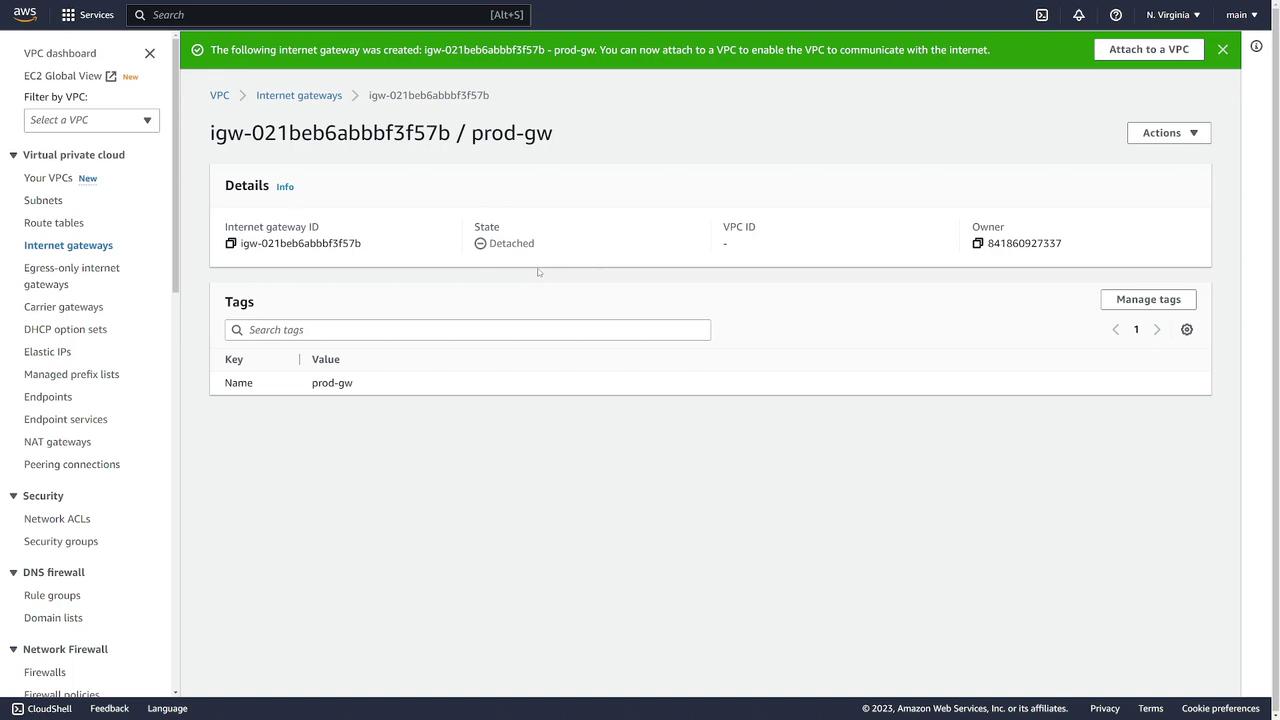Focus the Search tags field
Image resolution: width=1280 pixels, height=720 pixels.
pyautogui.click(x=468, y=330)
